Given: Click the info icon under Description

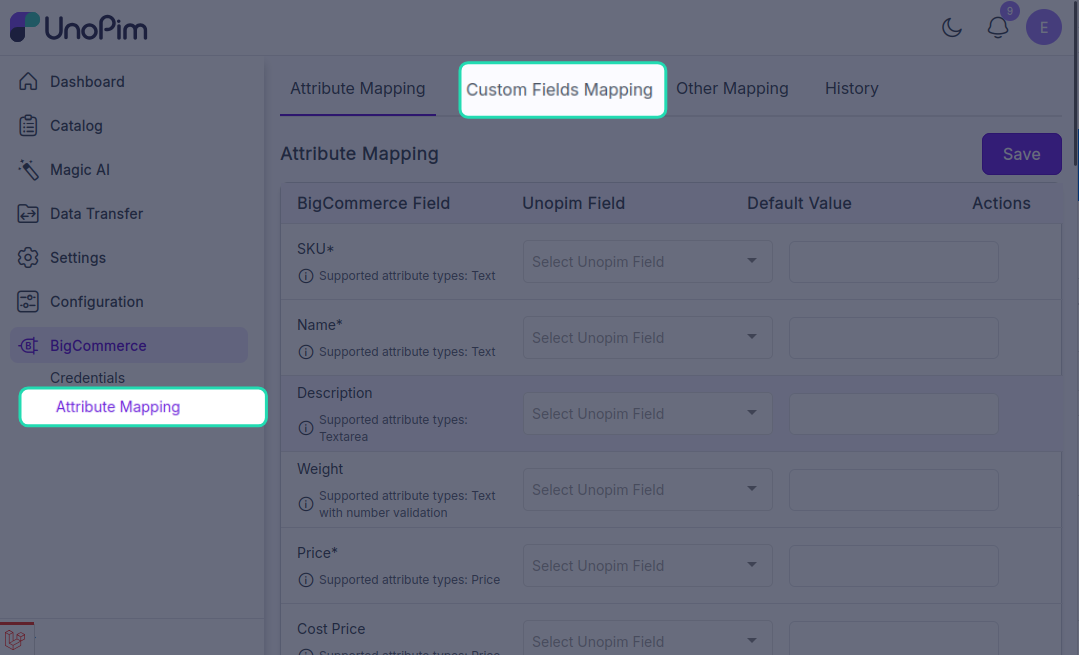Looking at the screenshot, I should tap(306, 428).
